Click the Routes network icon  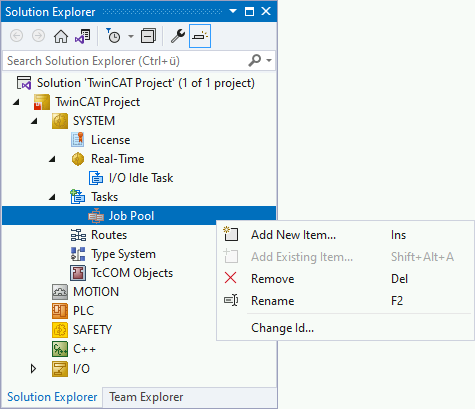[78, 235]
